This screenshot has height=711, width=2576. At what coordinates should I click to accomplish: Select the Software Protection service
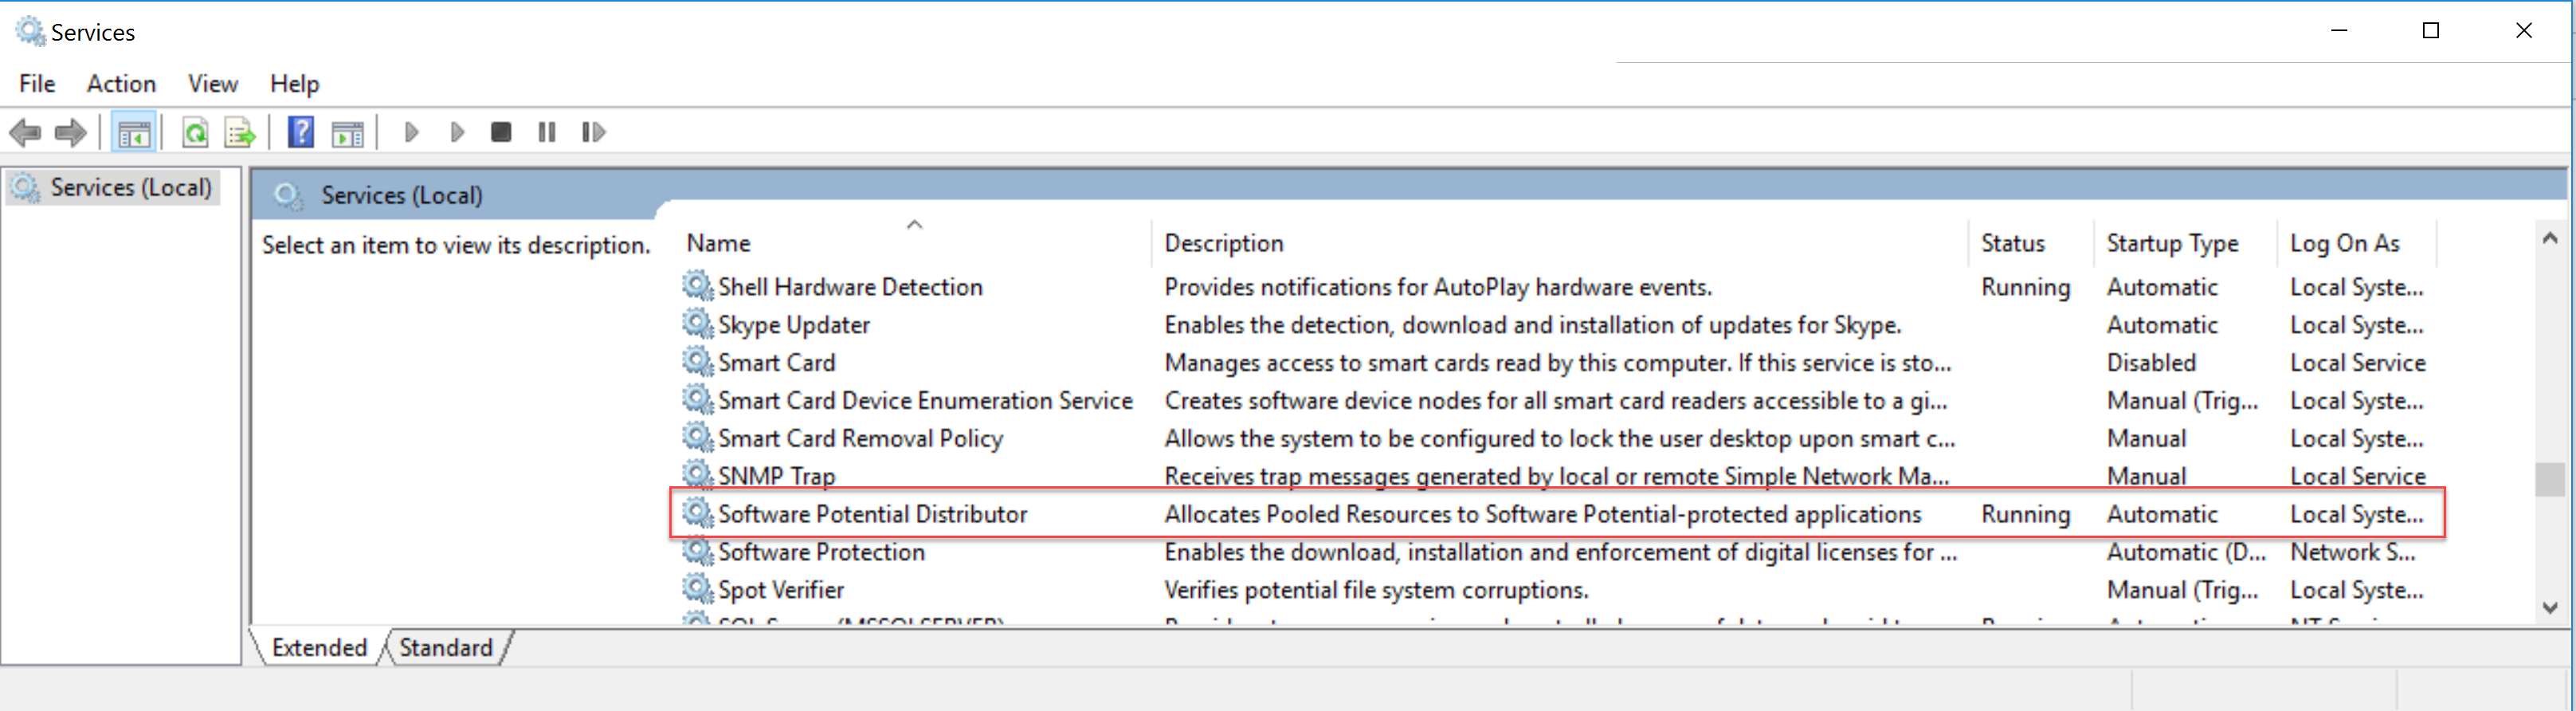(x=821, y=552)
